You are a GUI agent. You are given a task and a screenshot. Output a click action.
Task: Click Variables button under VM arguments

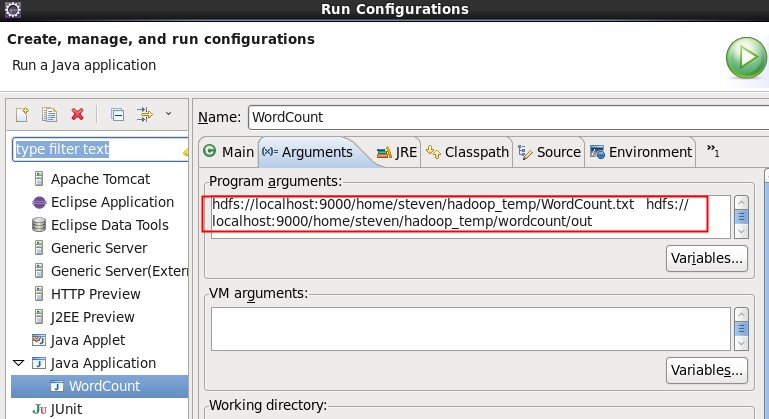(x=707, y=370)
